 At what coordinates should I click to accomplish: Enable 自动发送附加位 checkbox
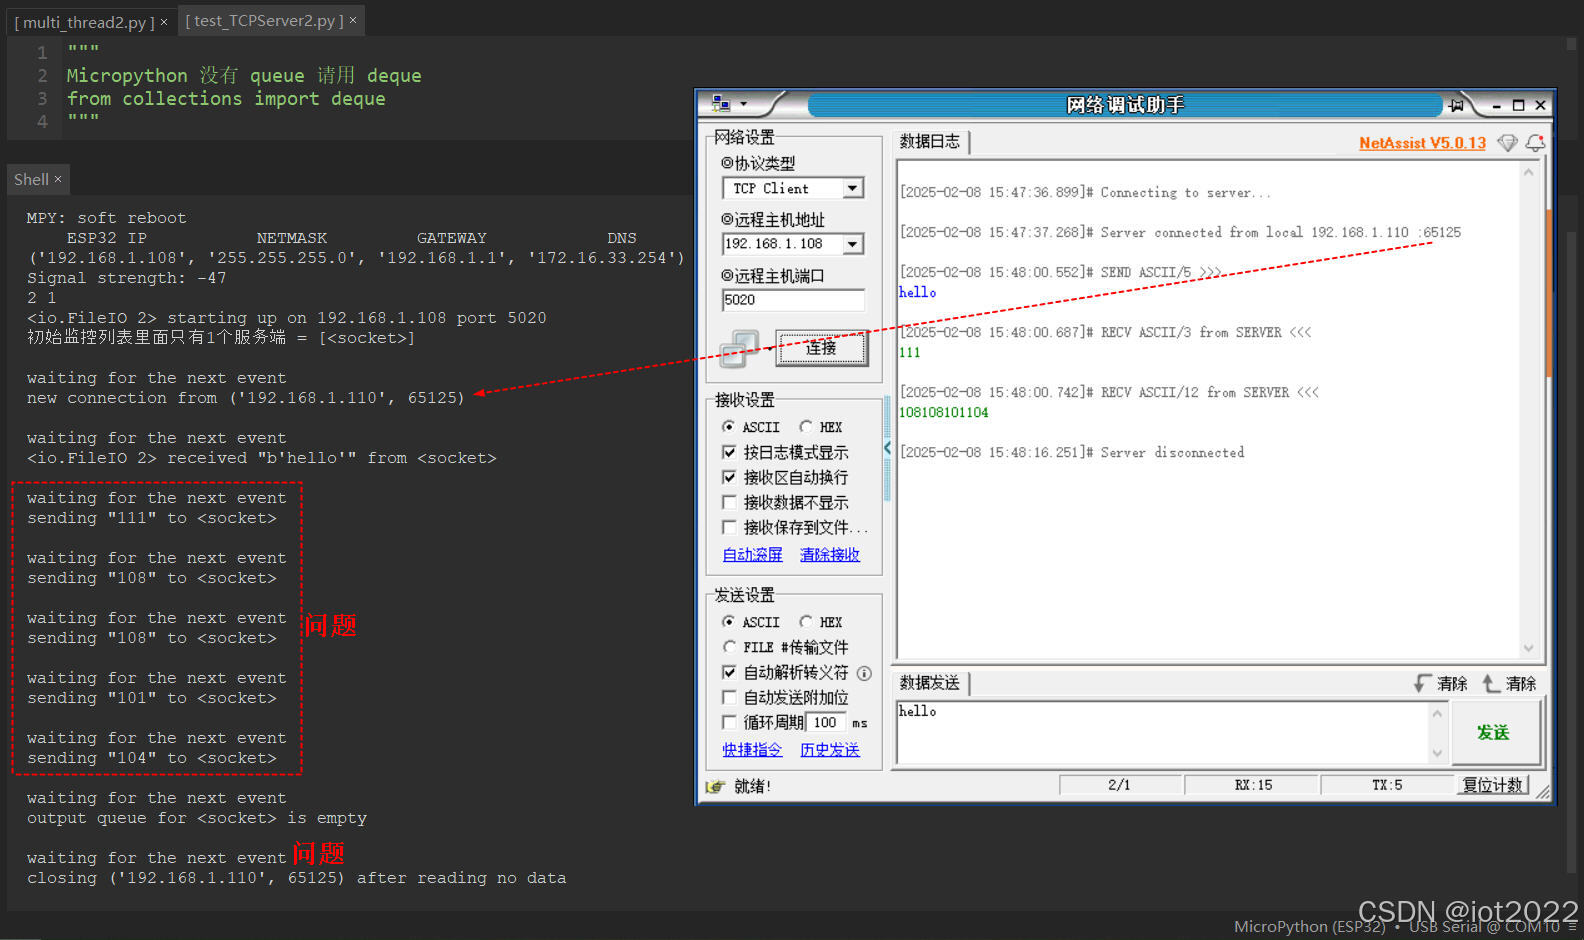click(729, 697)
